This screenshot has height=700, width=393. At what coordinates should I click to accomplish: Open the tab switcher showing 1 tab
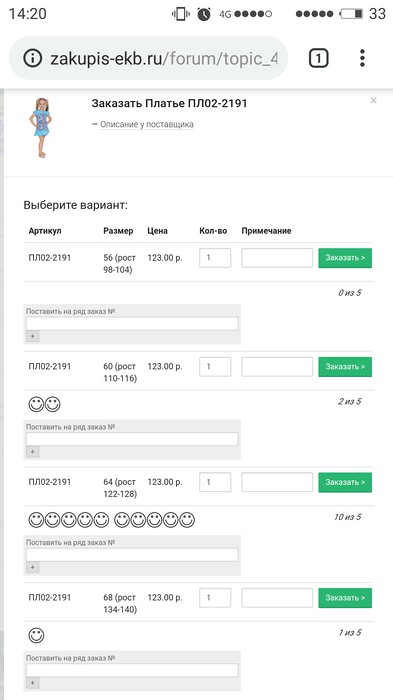pyautogui.click(x=318, y=58)
